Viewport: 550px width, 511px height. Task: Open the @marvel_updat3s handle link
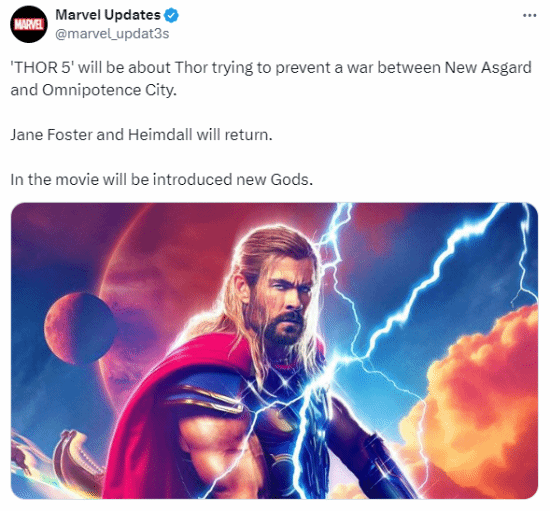(112, 34)
